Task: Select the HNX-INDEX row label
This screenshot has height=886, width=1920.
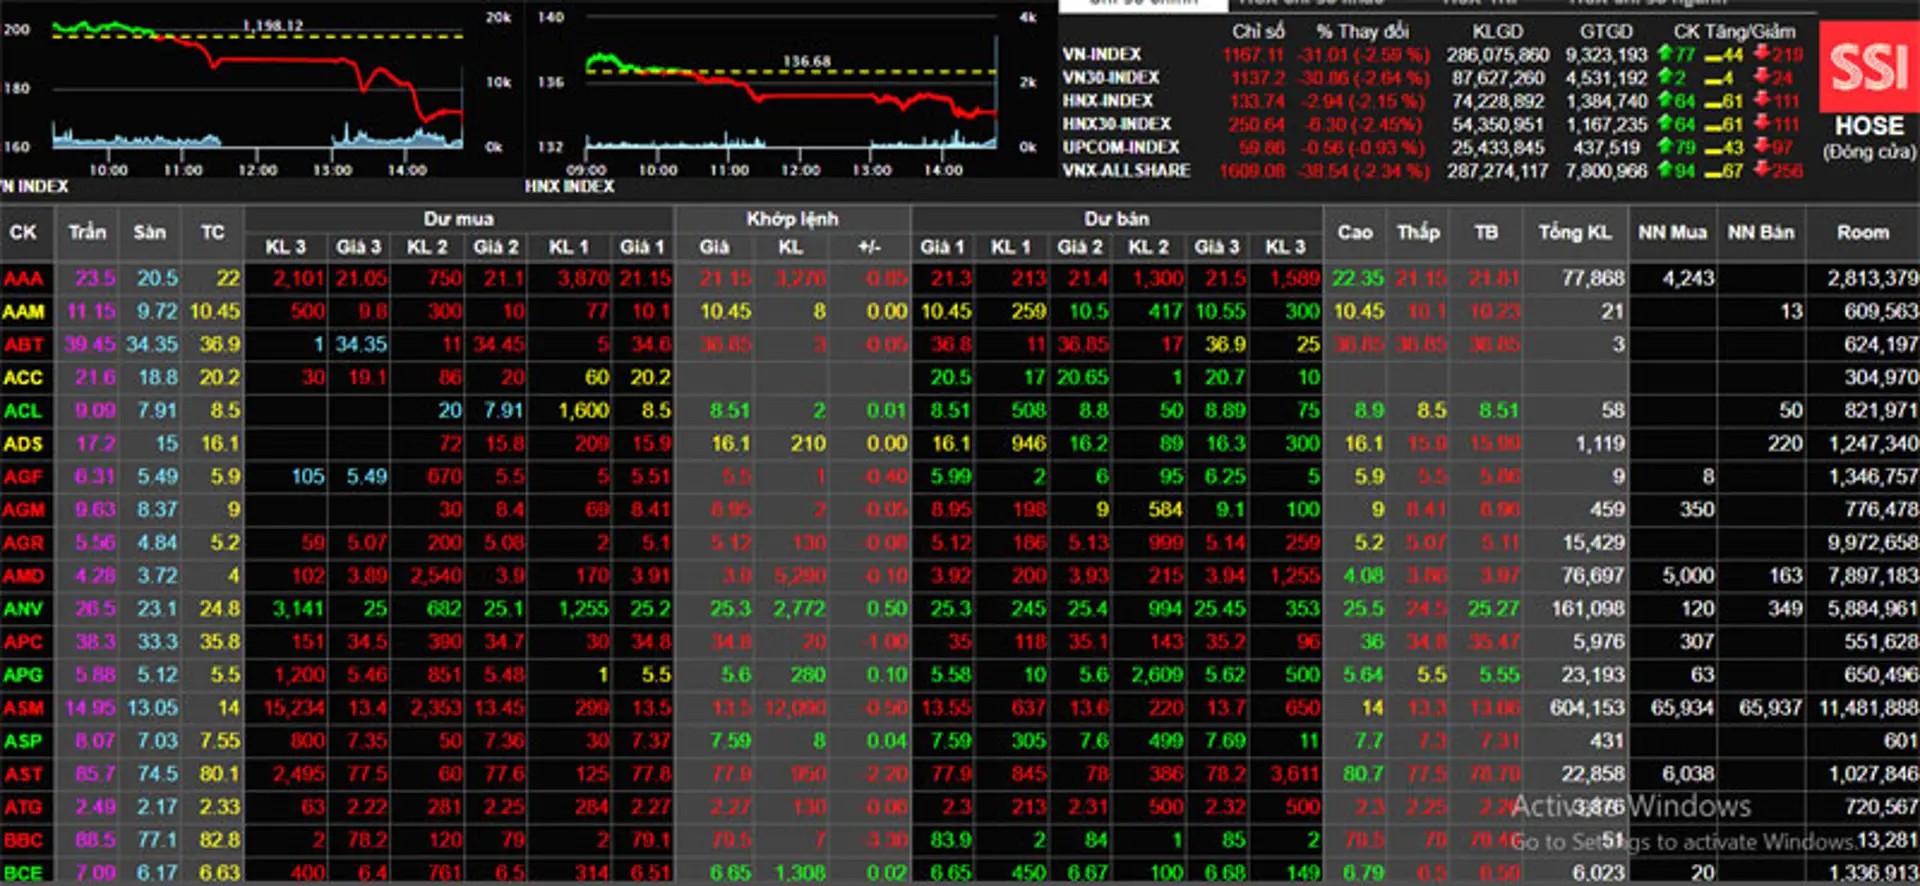Action: (x=1108, y=100)
